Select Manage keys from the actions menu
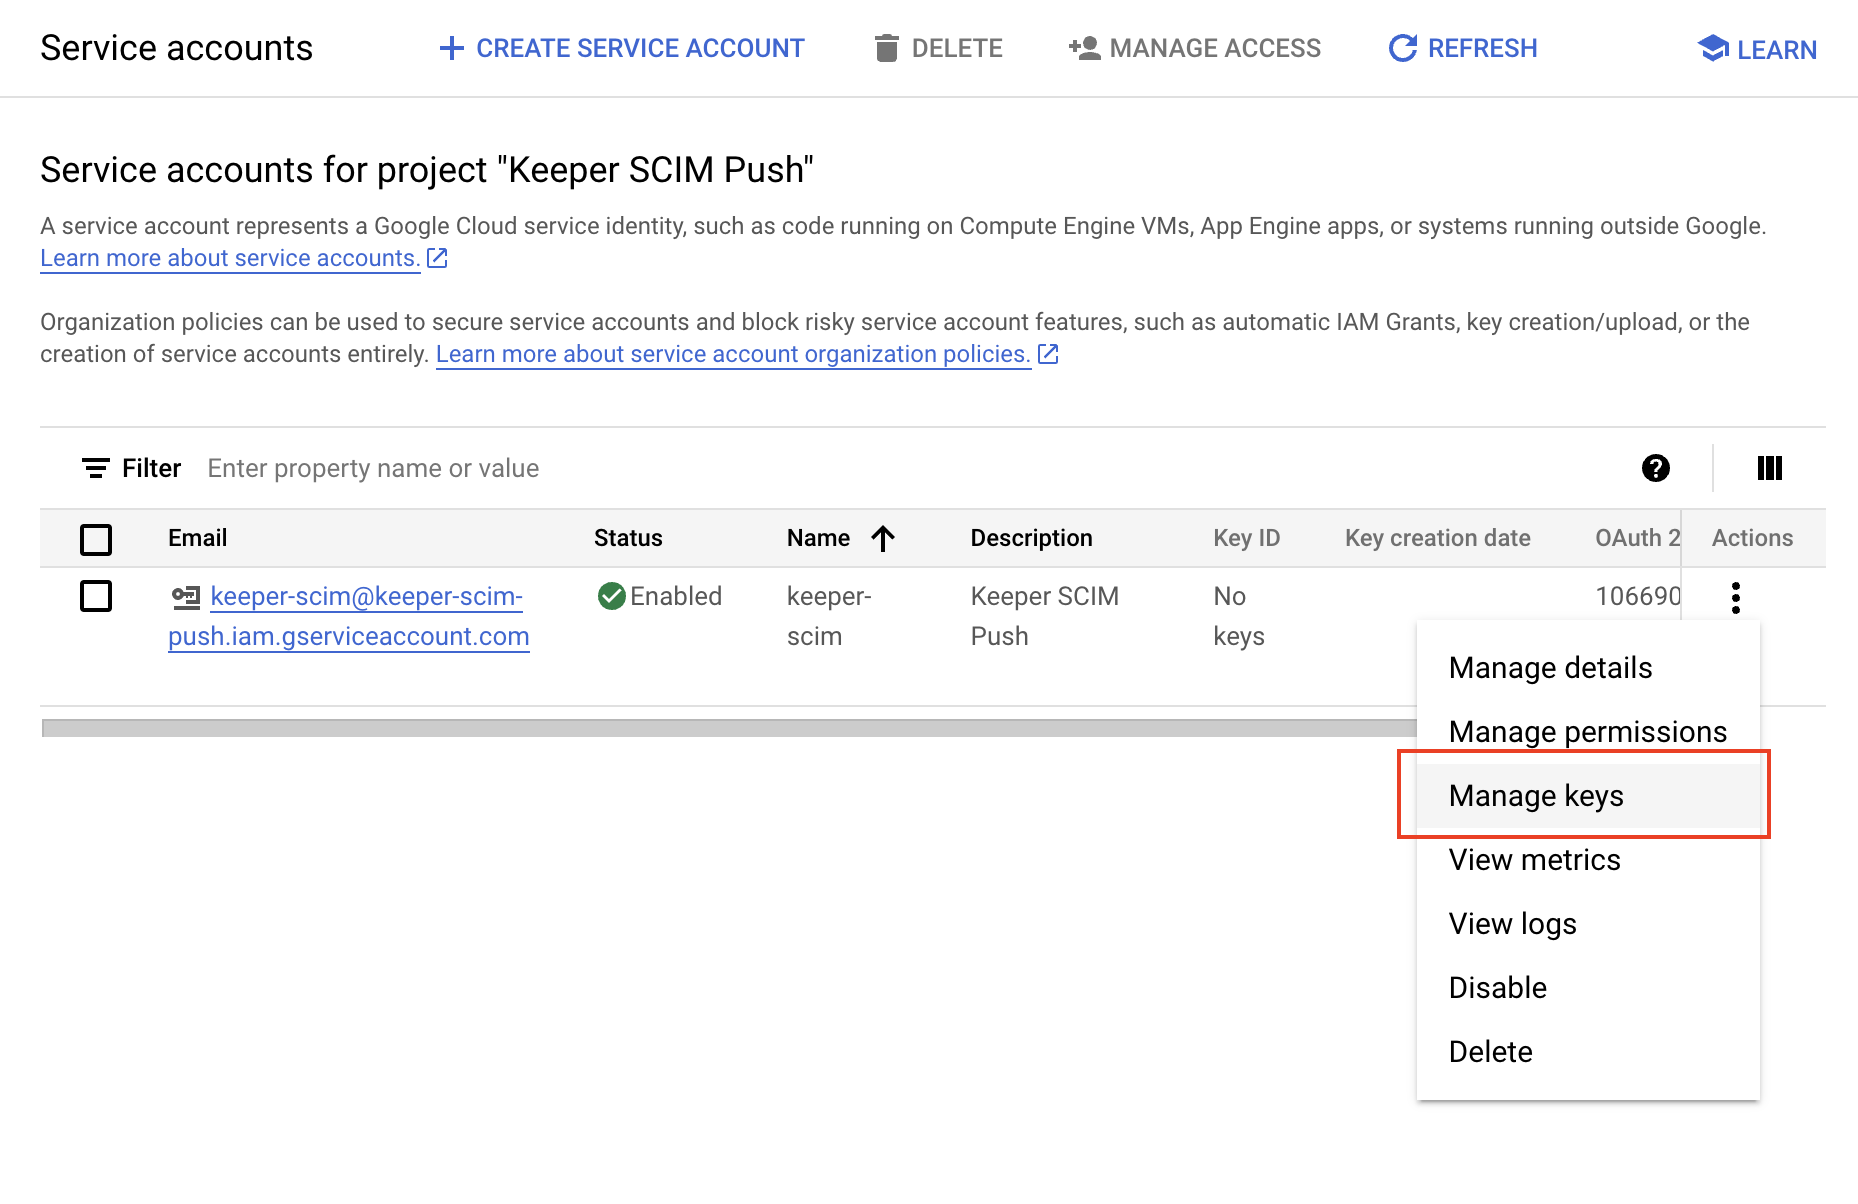Screen dimensions: 1858x1204 (1536, 796)
